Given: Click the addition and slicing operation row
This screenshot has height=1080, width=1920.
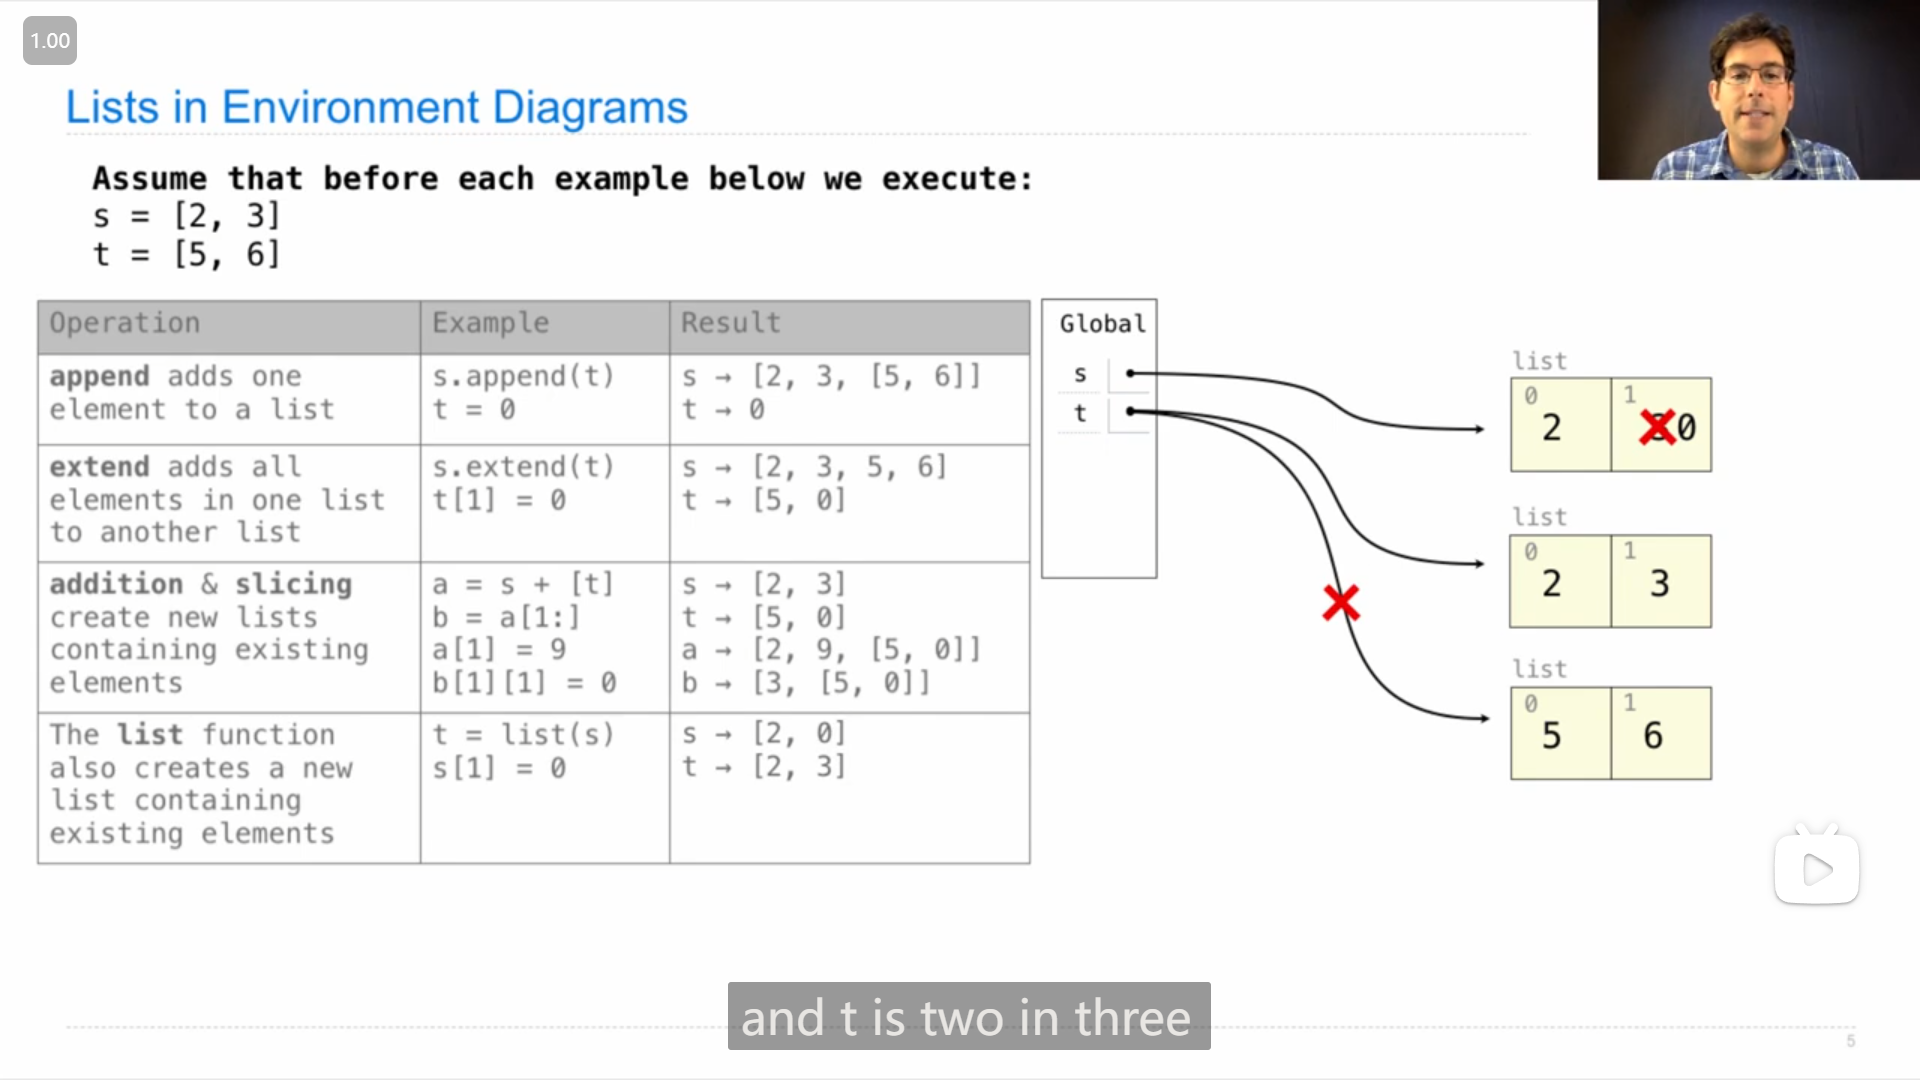Looking at the screenshot, I should point(527,633).
